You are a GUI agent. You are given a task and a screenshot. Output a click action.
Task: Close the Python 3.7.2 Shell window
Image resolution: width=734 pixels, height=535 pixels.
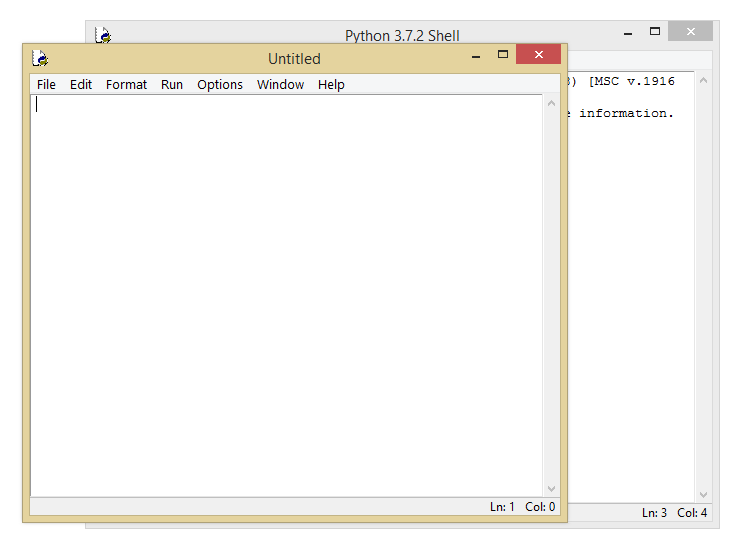pyautogui.click(x=690, y=31)
